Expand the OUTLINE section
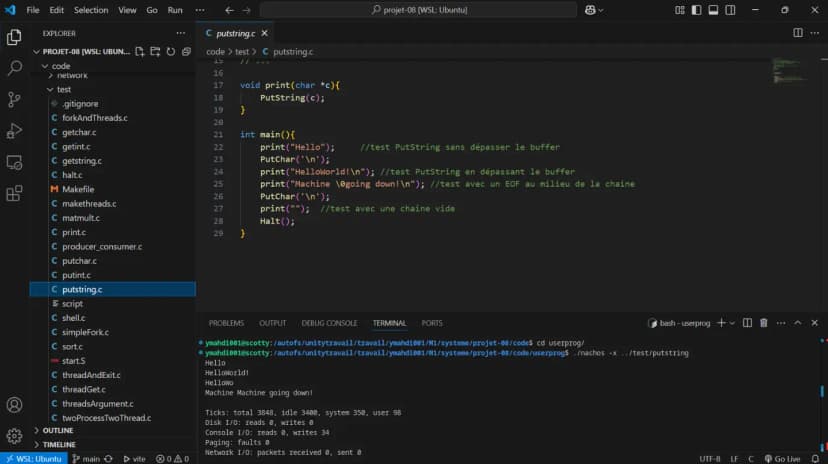 pos(58,431)
